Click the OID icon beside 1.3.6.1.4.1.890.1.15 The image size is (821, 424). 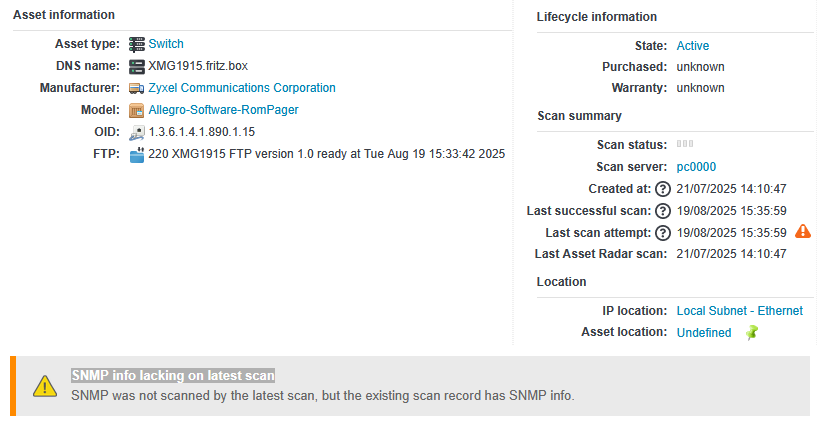(137, 132)
